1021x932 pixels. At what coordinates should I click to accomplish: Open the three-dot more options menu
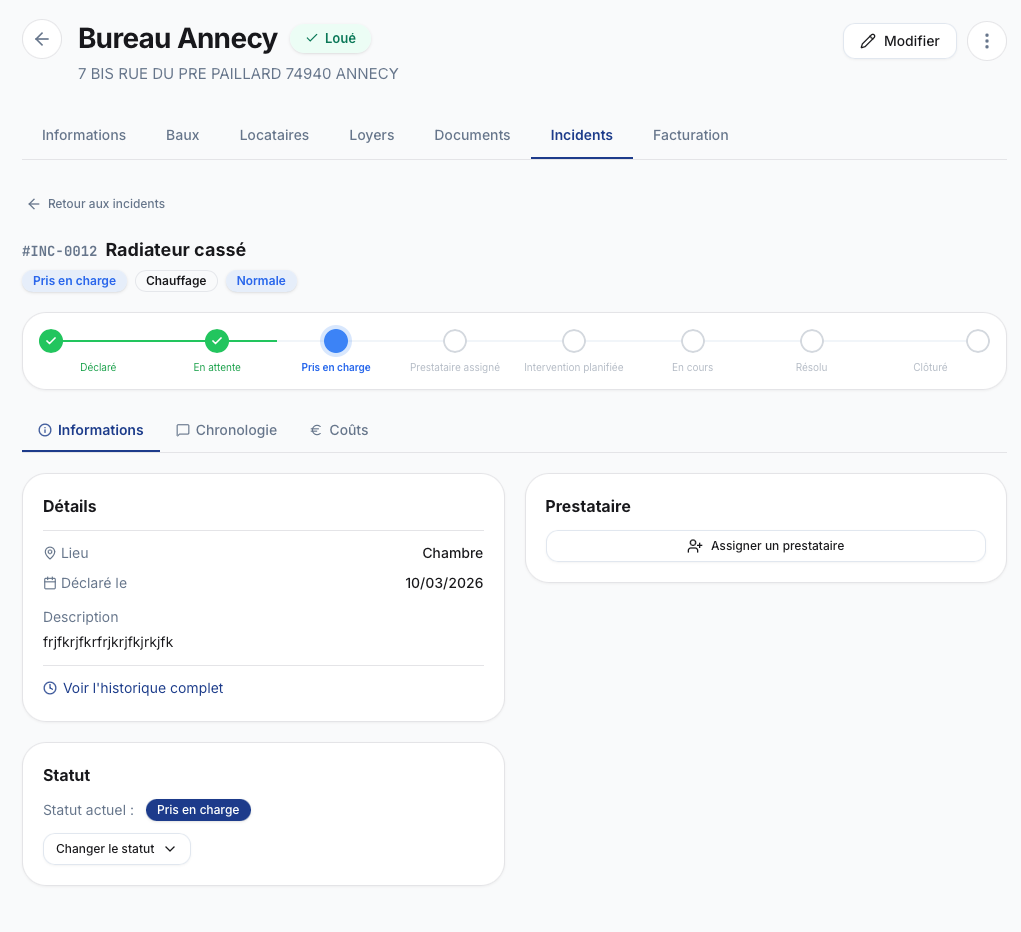pyautogui.click(x=986, y=41)
